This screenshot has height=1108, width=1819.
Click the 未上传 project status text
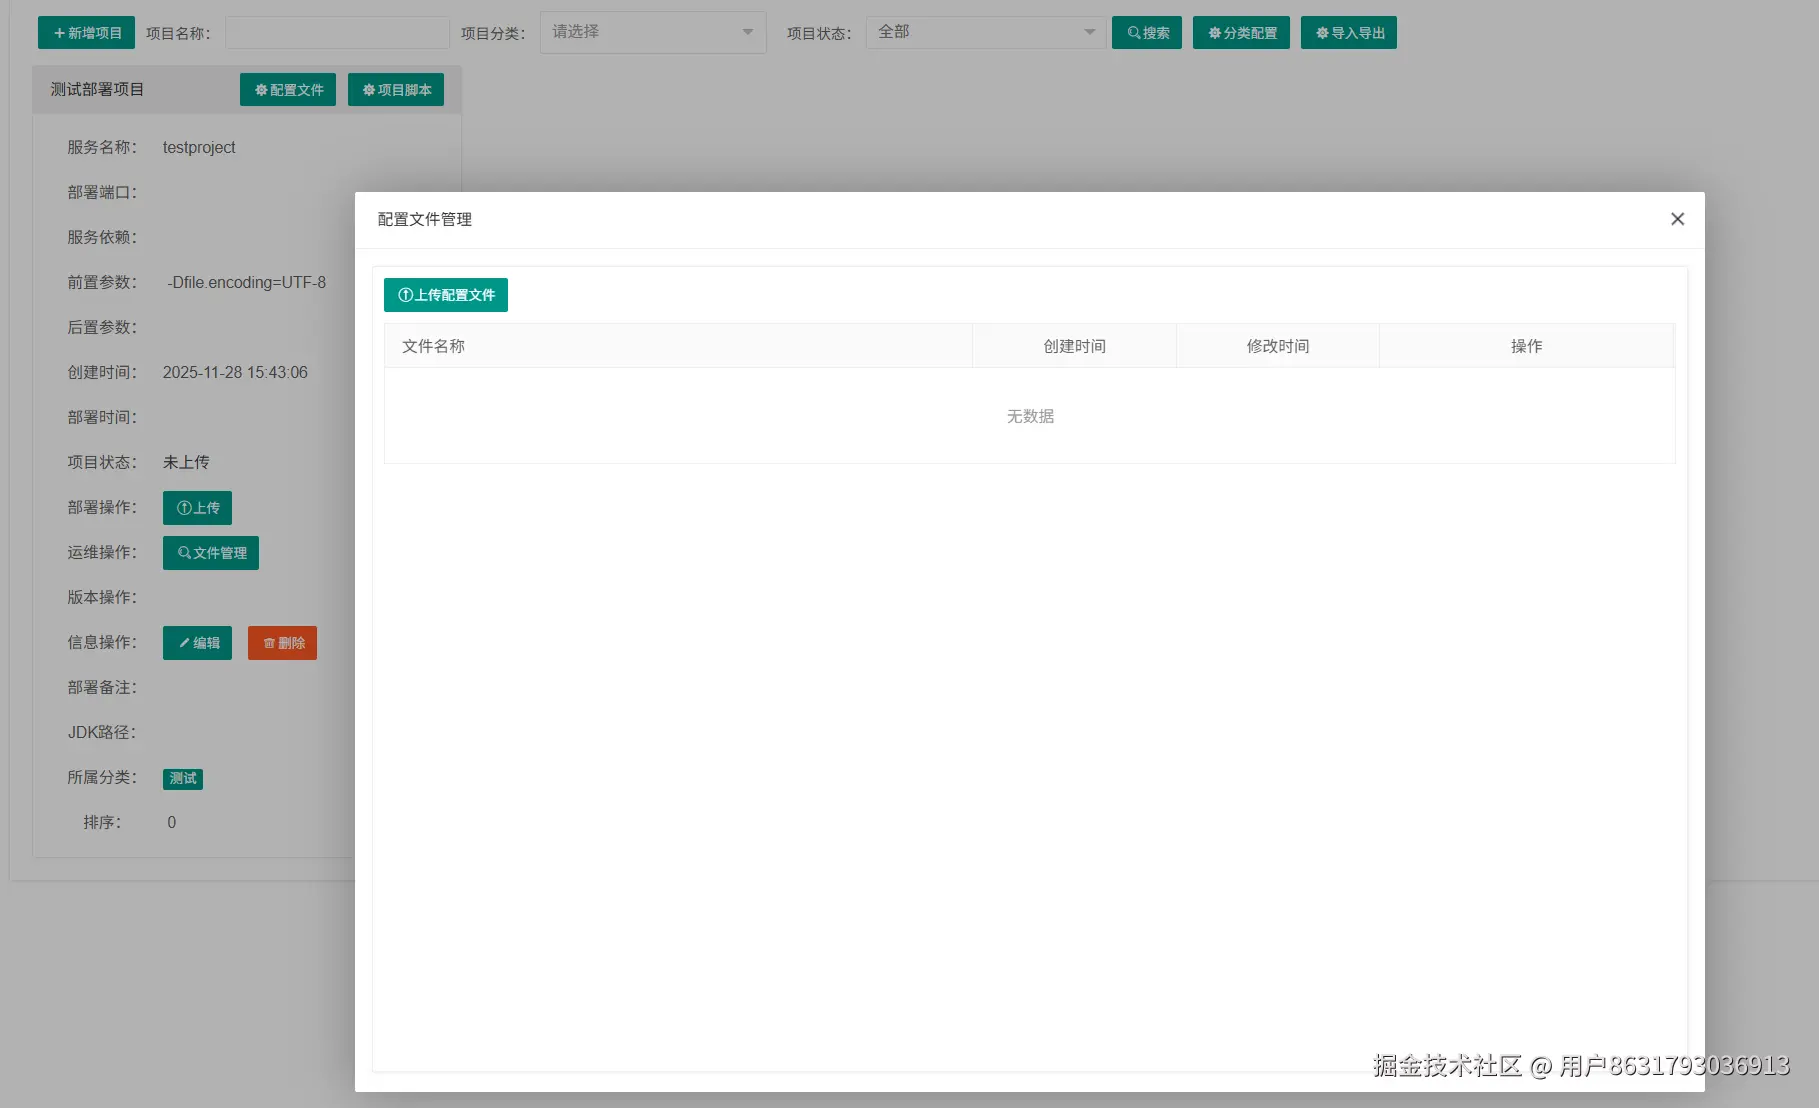point(186,462)
